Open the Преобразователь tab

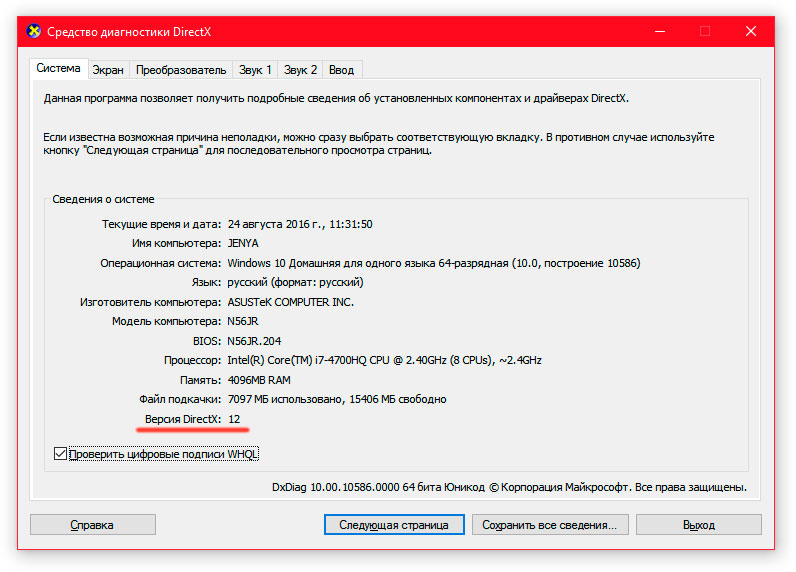pyautogui.click(x=181, y=70)
